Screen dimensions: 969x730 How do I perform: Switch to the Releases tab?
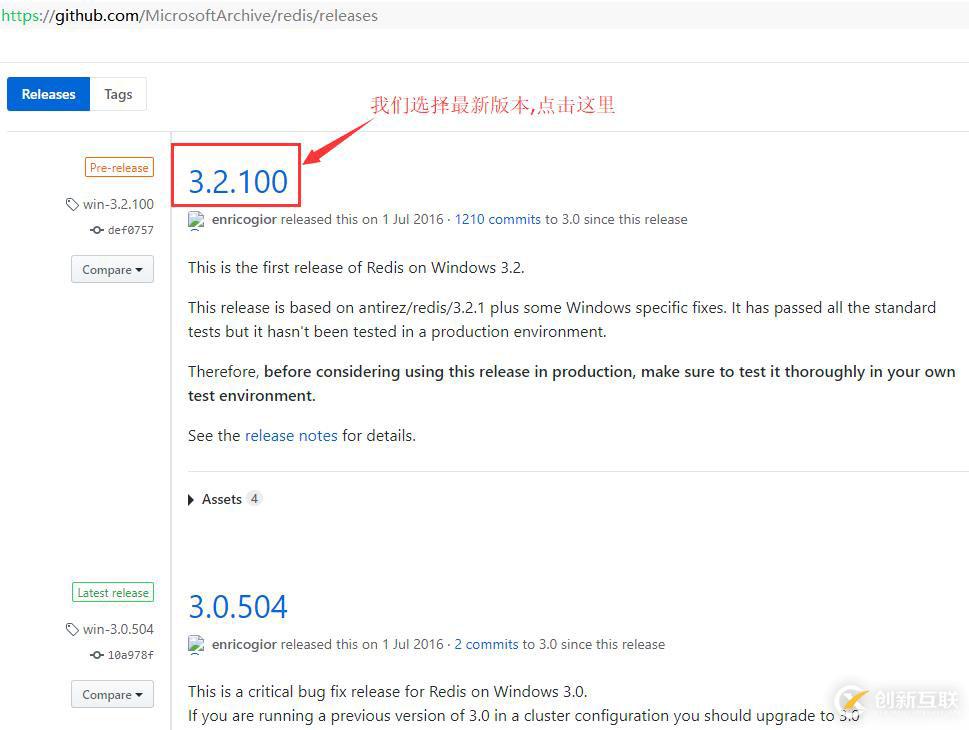click(x=48, y=94)
